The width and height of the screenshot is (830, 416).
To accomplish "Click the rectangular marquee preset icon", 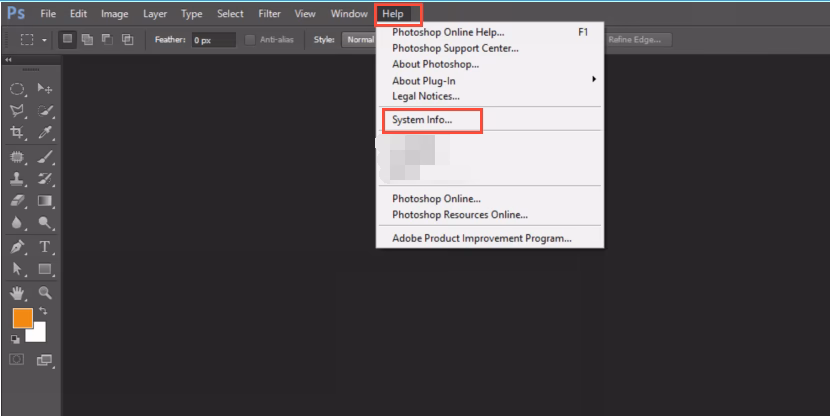I will point(26,40).
